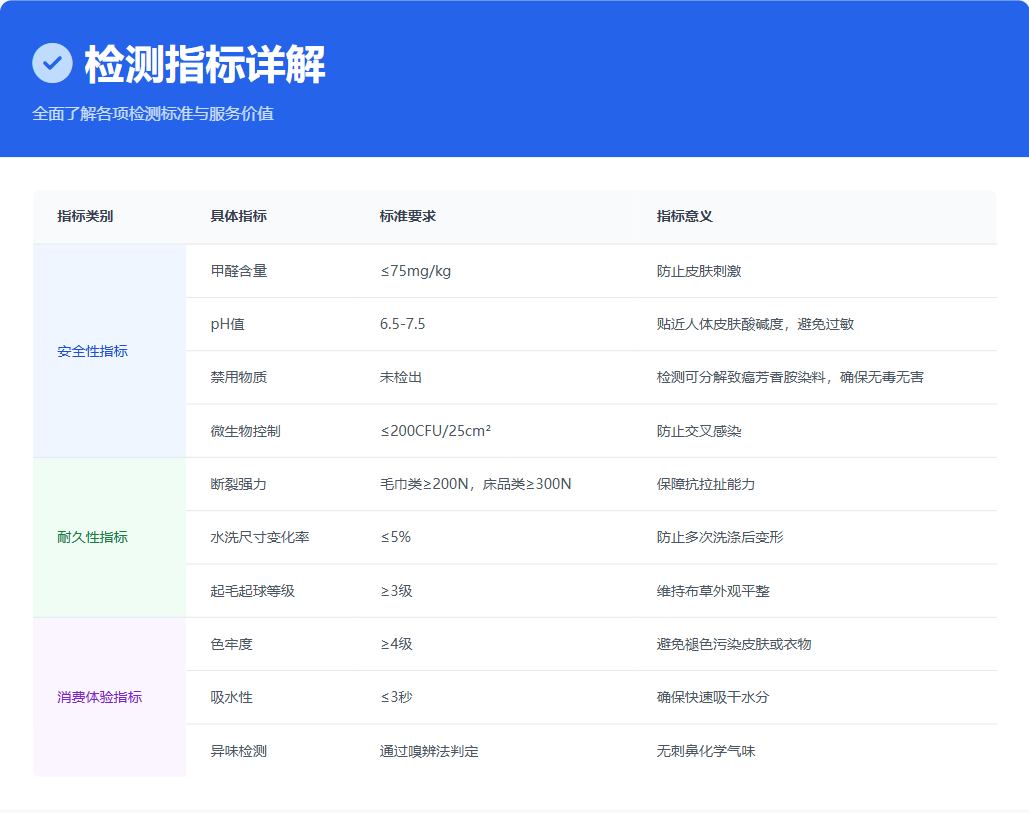Click the 耐久性指标 category cell

[x=93, y=537]
